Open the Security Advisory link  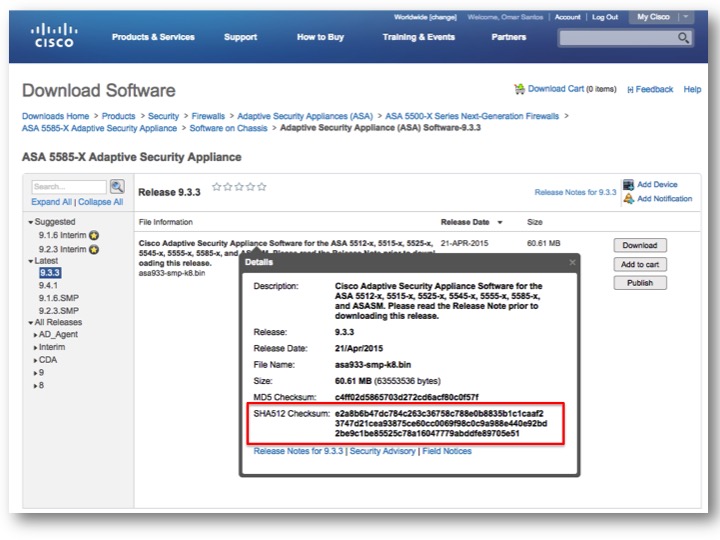[x=382, y=451]
